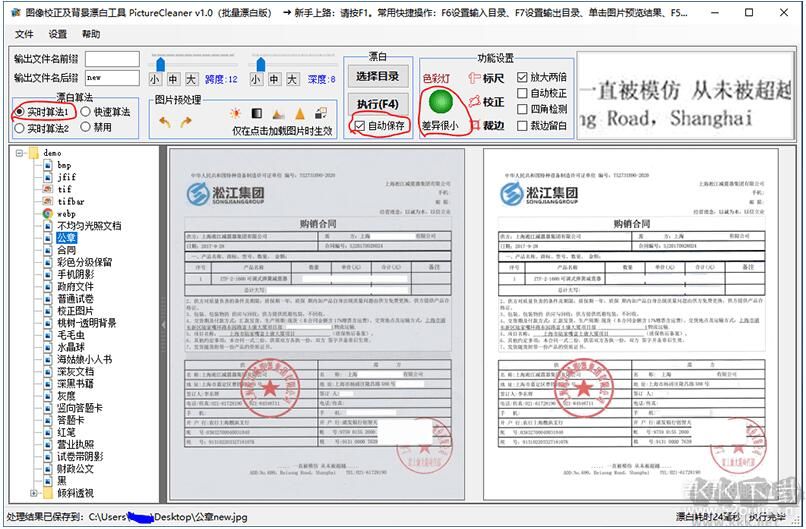This screenshot has width=806, height=529.
Task: Enable the 自动校正 checkbox
Action: pyautogui.click(x=522, y=93)
